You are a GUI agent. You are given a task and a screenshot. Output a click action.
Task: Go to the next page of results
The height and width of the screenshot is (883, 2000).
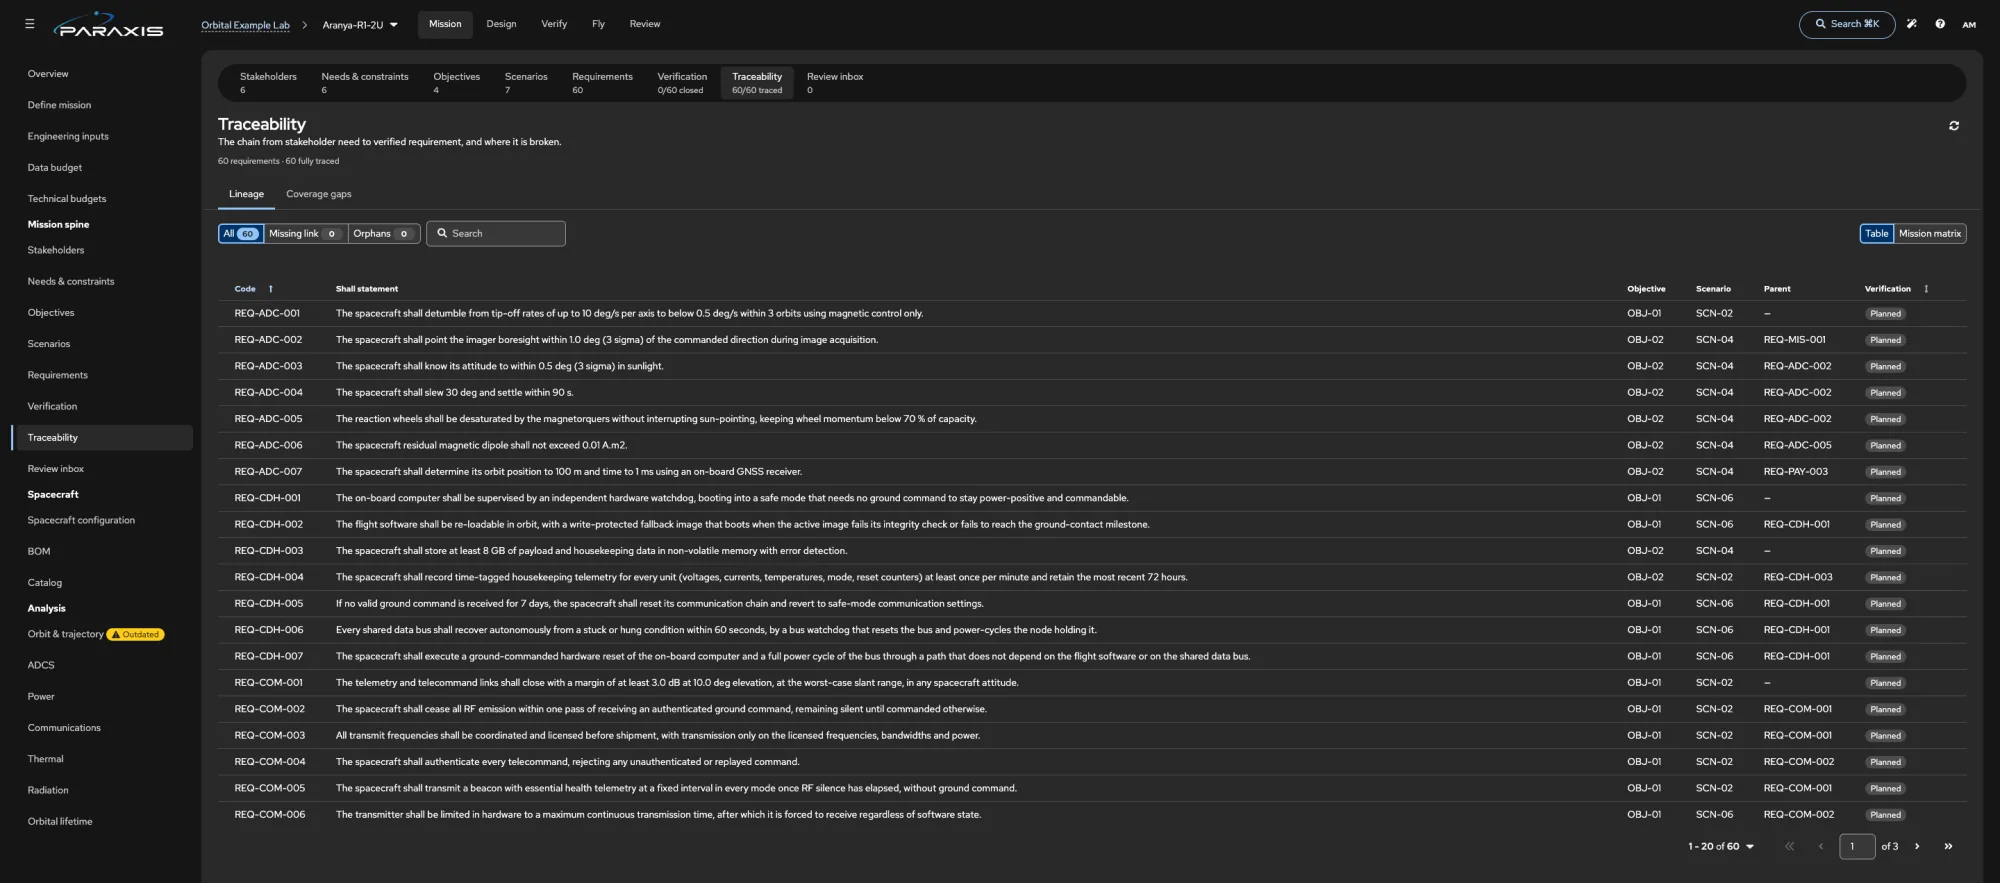click(x=1917, y=846)
